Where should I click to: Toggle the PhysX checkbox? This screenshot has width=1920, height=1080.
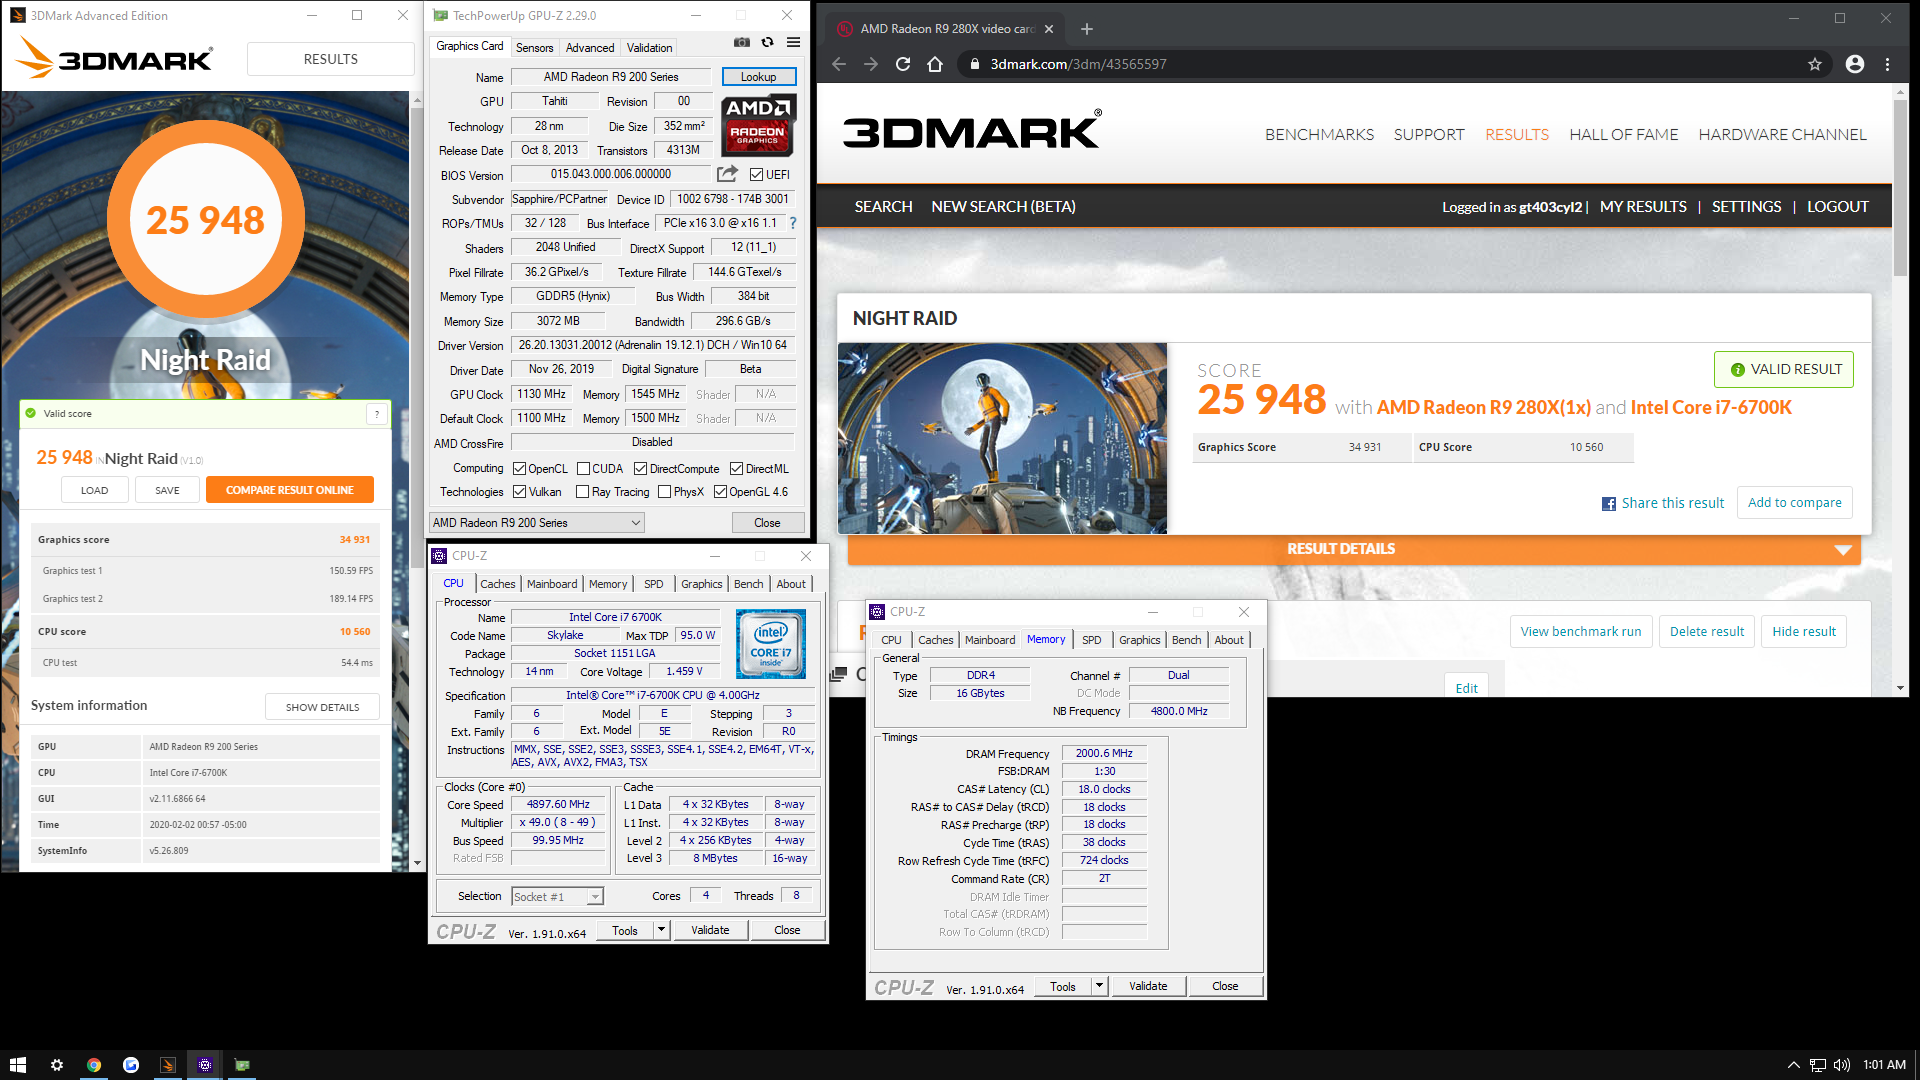coord(664,492)
